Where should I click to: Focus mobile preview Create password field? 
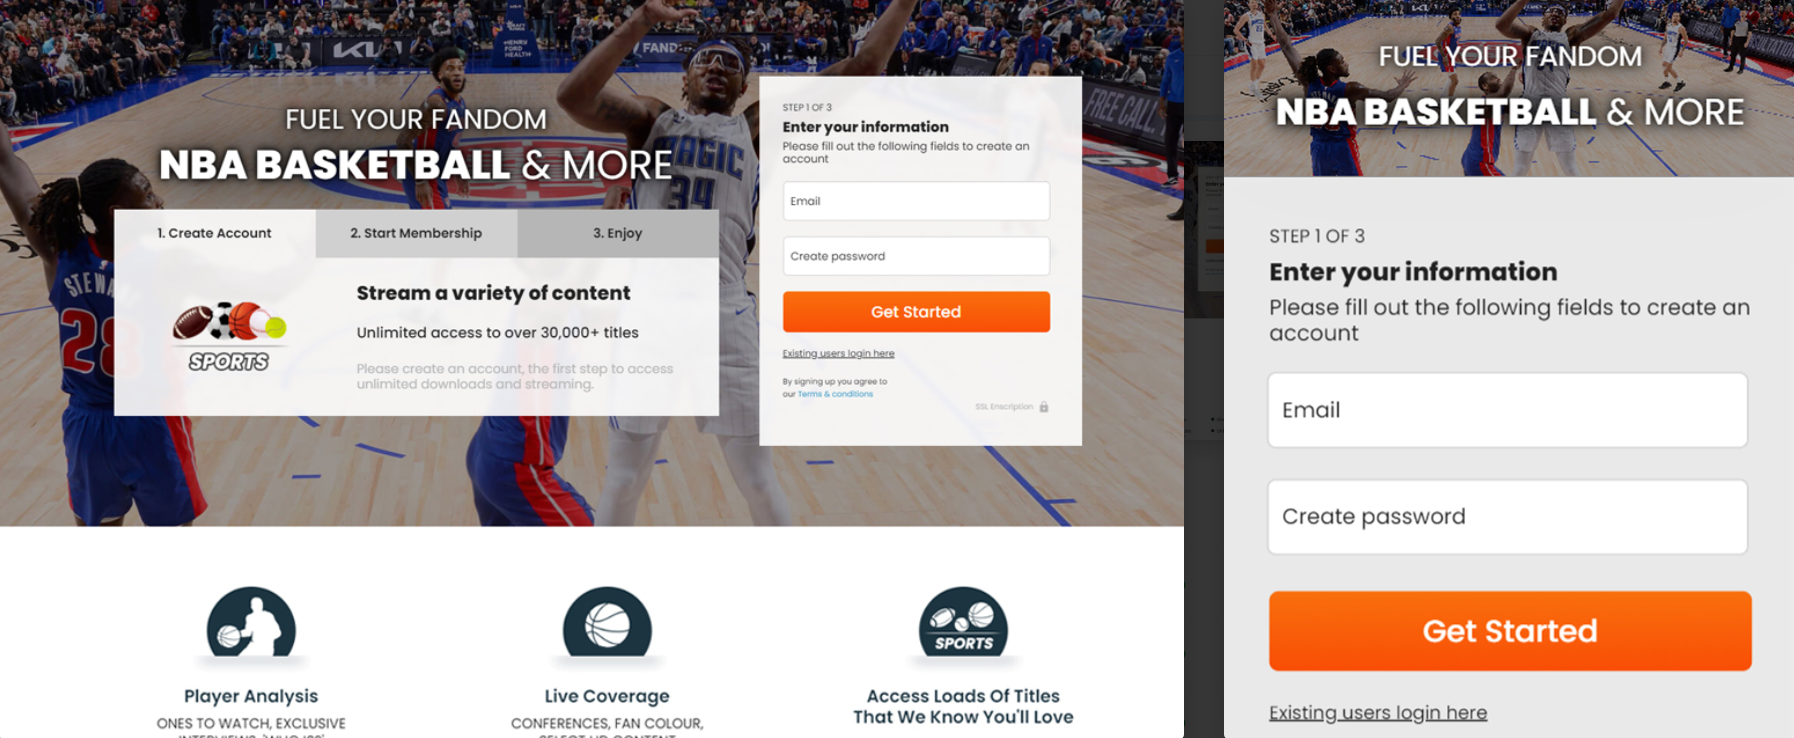(x=1508, y=517)
